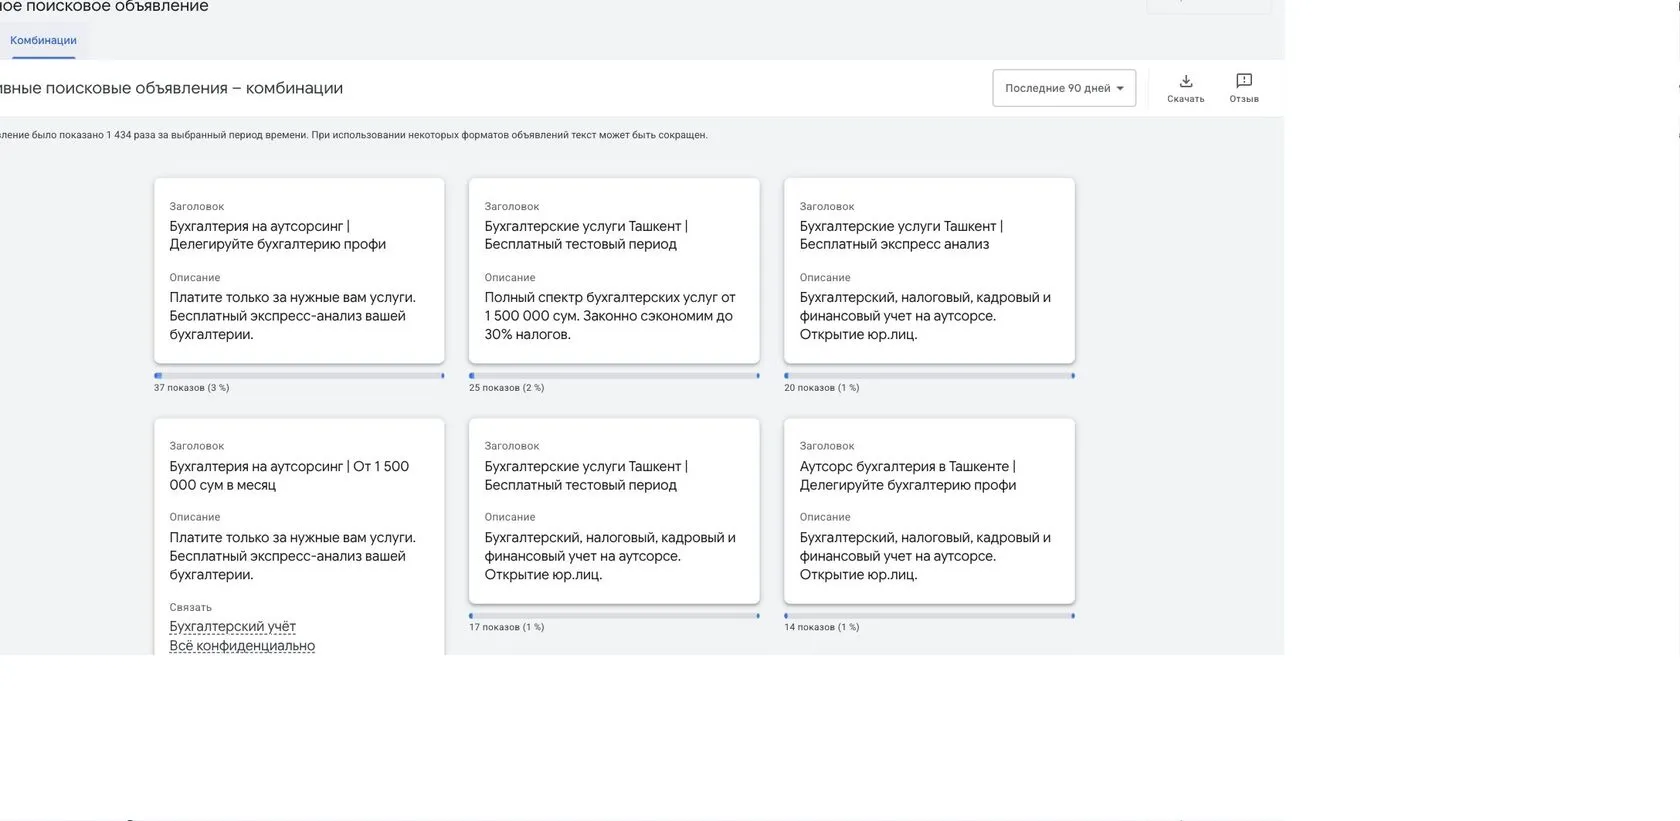Click the '14 показов (1 %)' impressions label

coord(821,628)
